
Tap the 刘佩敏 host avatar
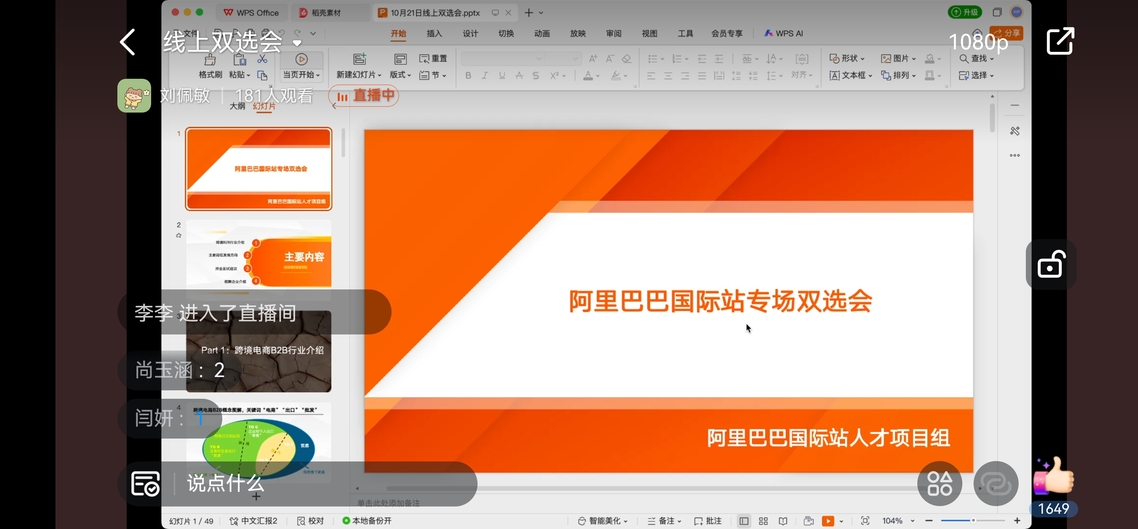pyautogui.click(x=134, y=96)
